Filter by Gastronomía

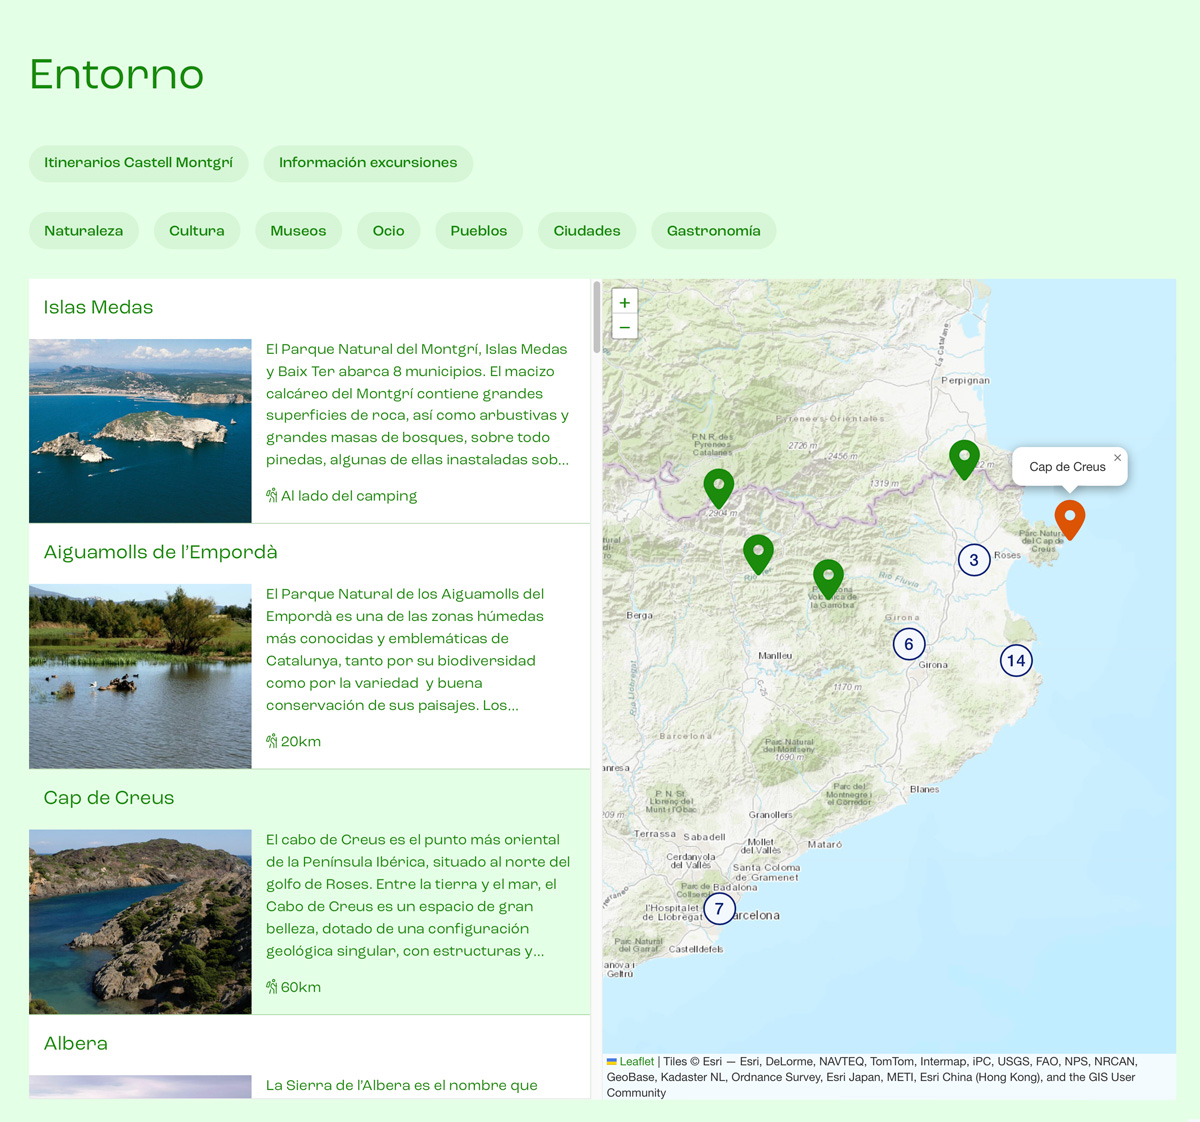click(714, 231)
